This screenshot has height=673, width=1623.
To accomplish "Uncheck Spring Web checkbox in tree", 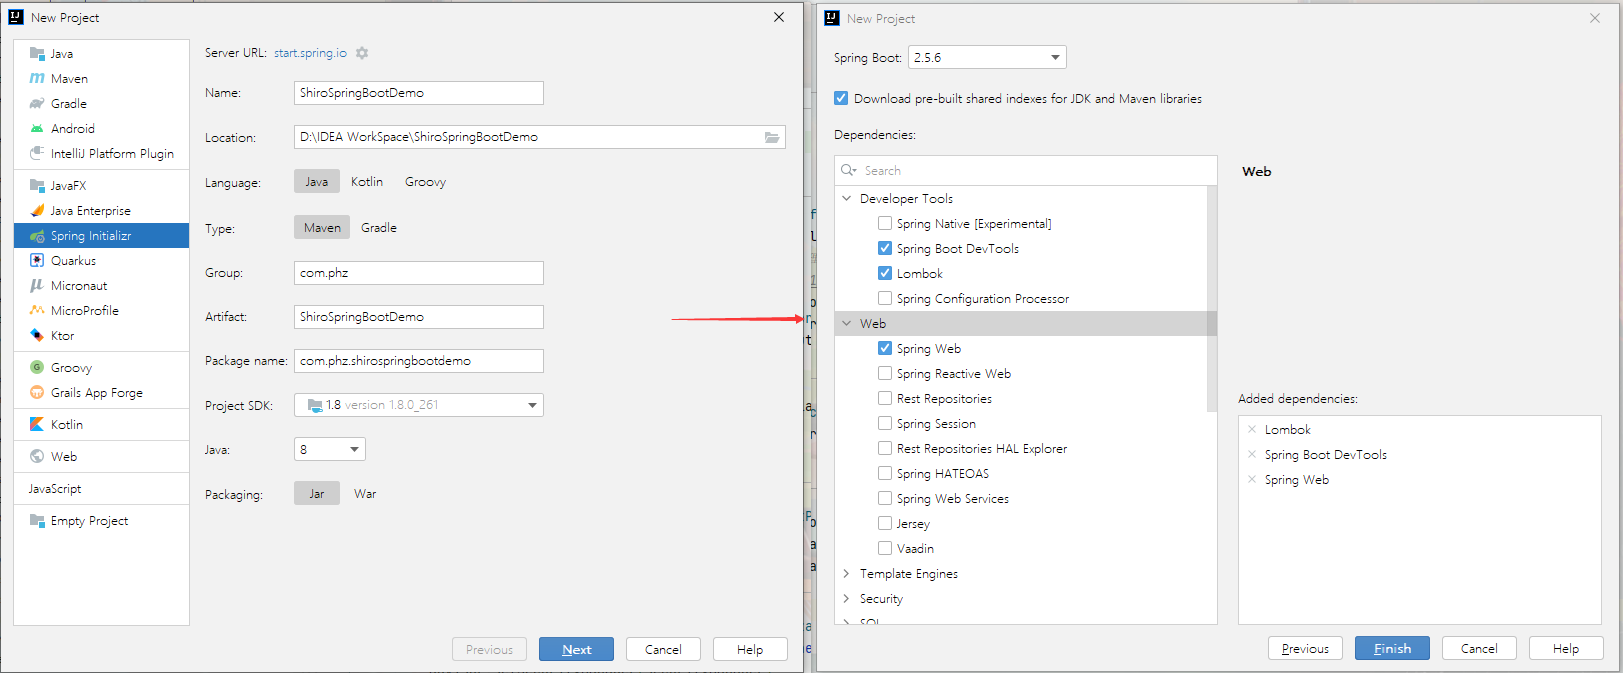I will pos(885,349).
